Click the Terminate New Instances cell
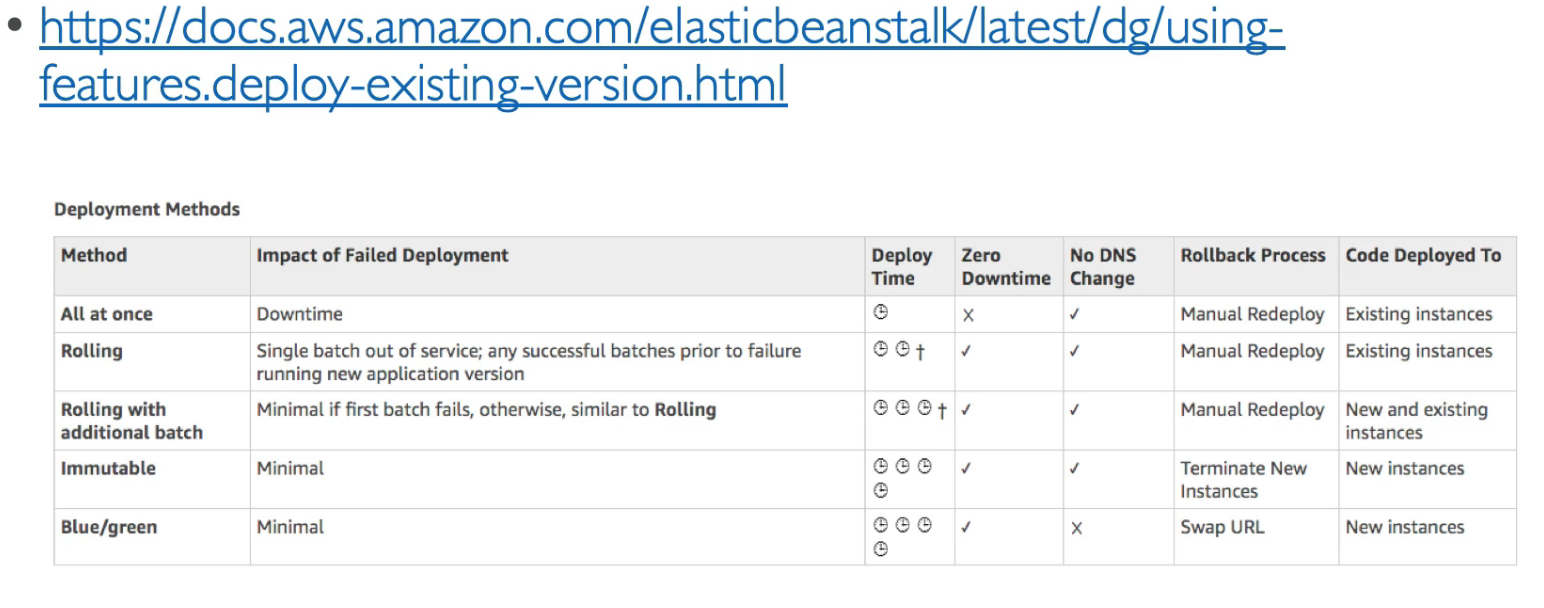 [x=1243, y=480]
